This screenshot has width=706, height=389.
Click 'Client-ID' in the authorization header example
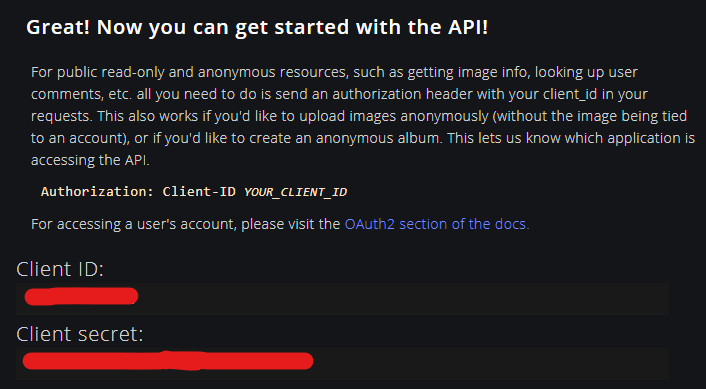click(199, 191)
